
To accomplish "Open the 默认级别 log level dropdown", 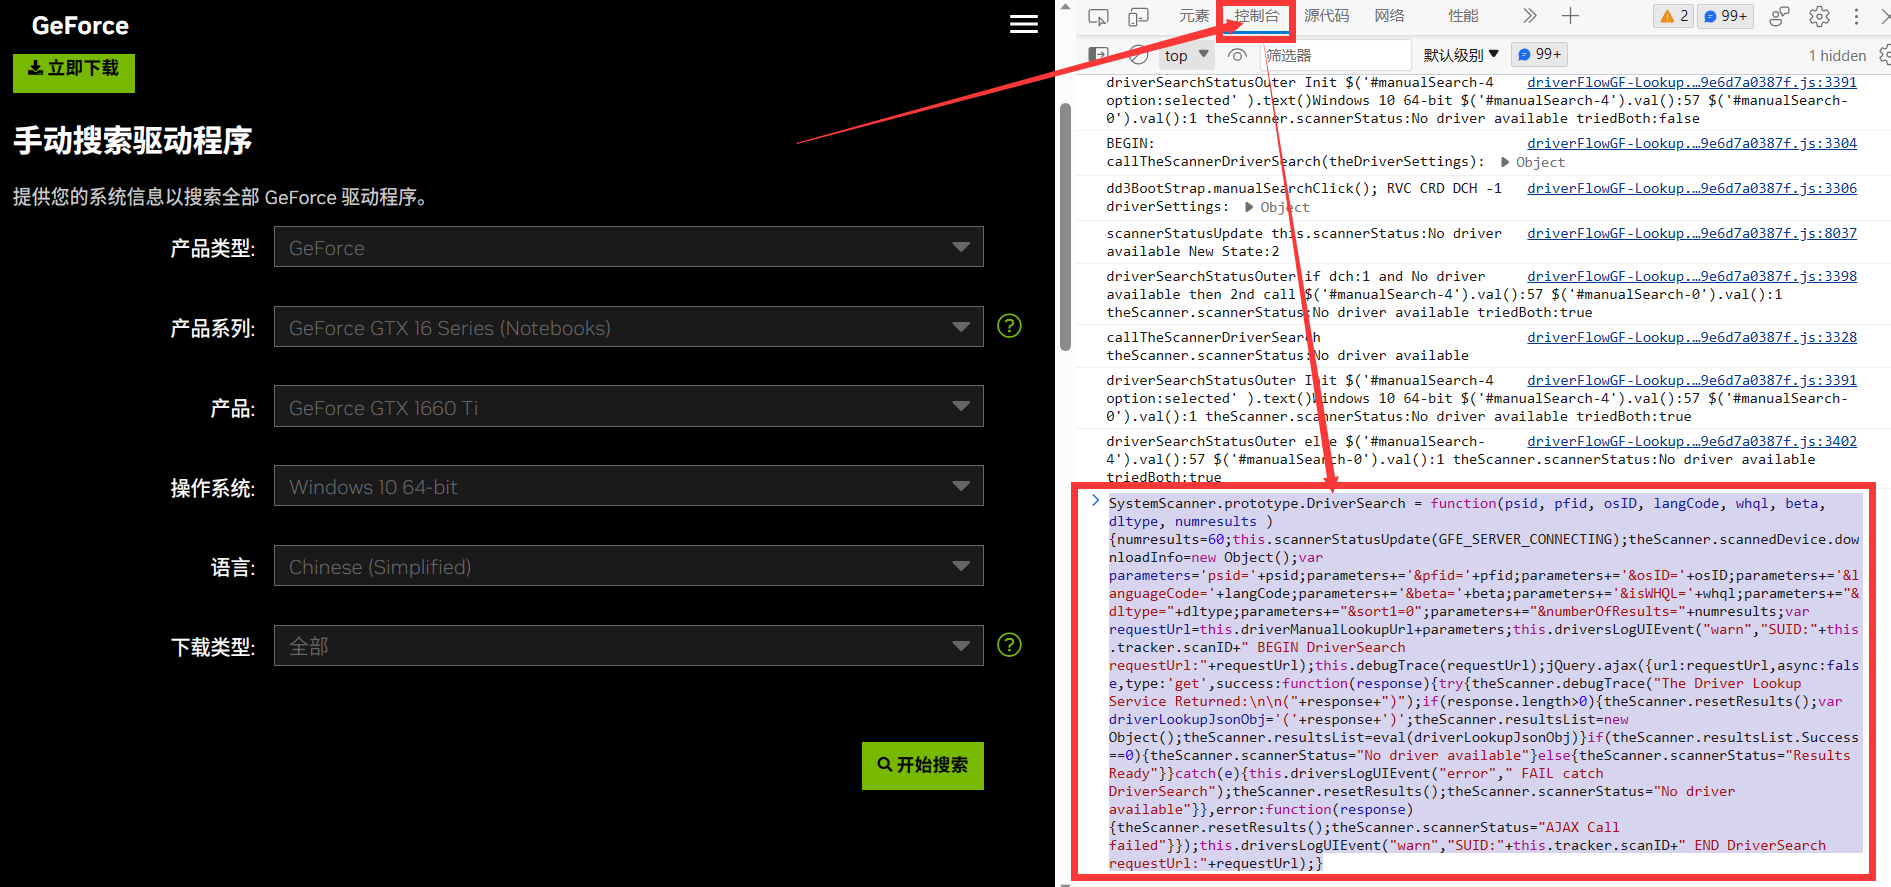I will (x=1460, y=55).
